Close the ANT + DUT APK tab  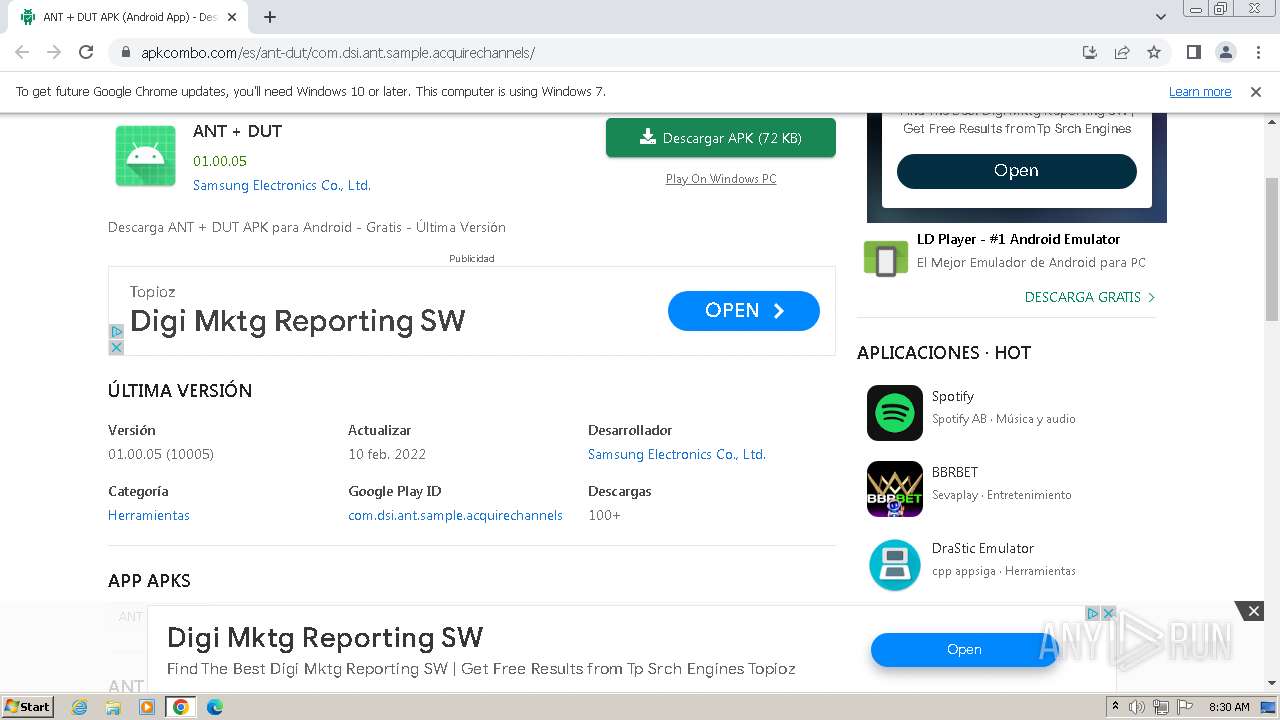(232, 17)
